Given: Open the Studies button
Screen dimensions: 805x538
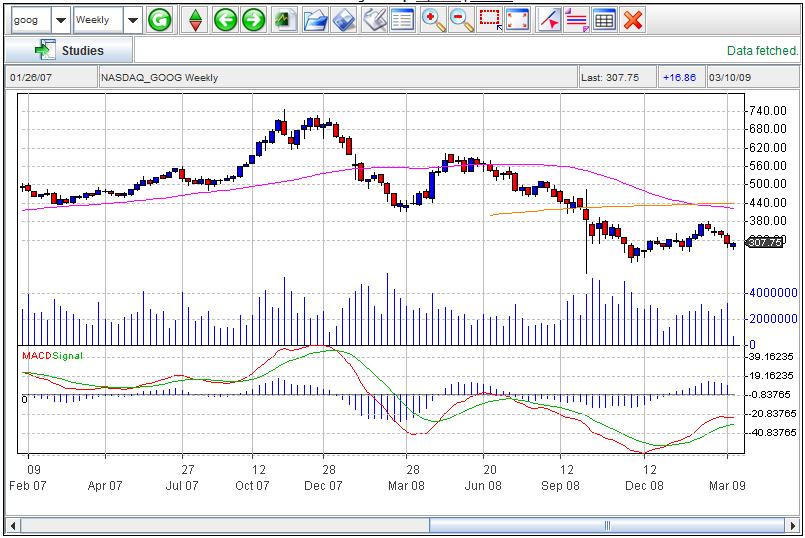Looking at the screenshot, I should 69,50.
